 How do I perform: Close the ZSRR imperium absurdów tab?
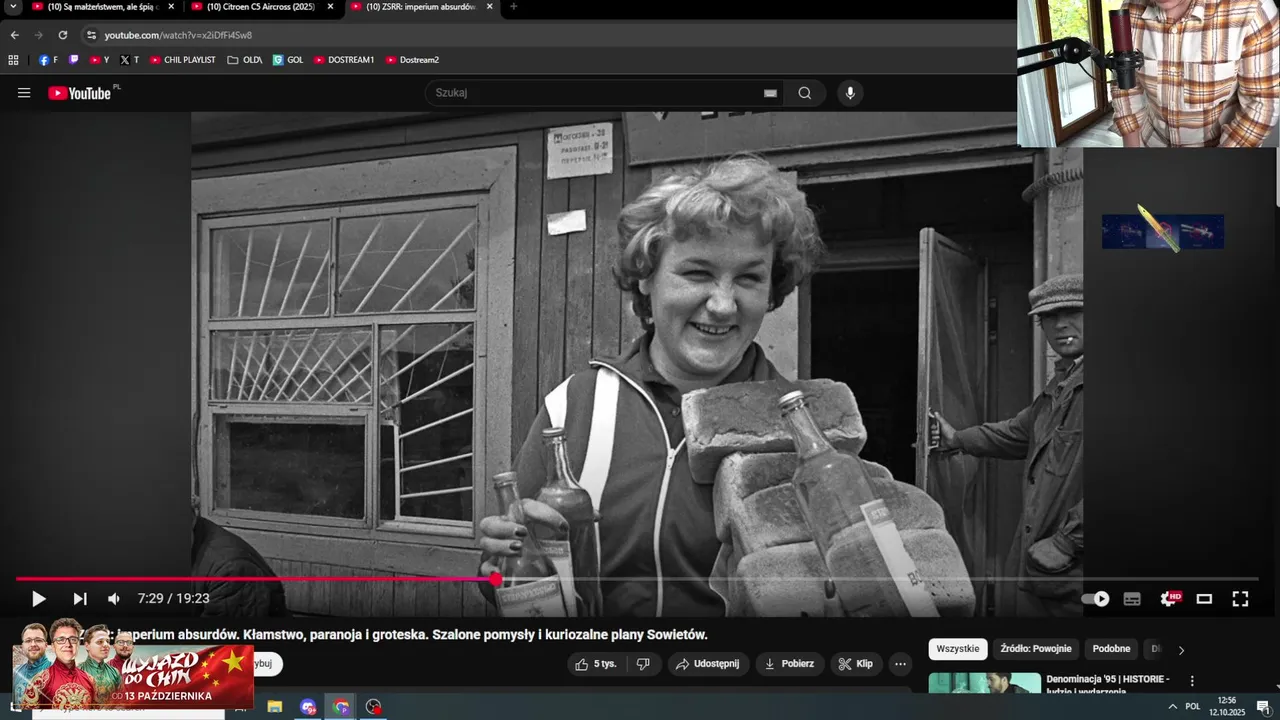(489, 7)
